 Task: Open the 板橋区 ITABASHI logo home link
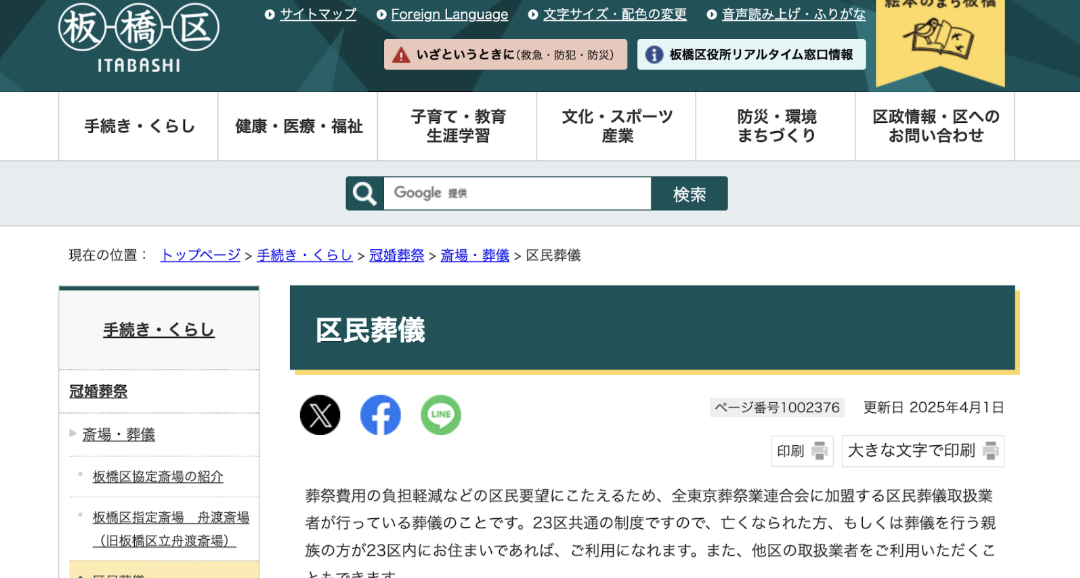139,36
